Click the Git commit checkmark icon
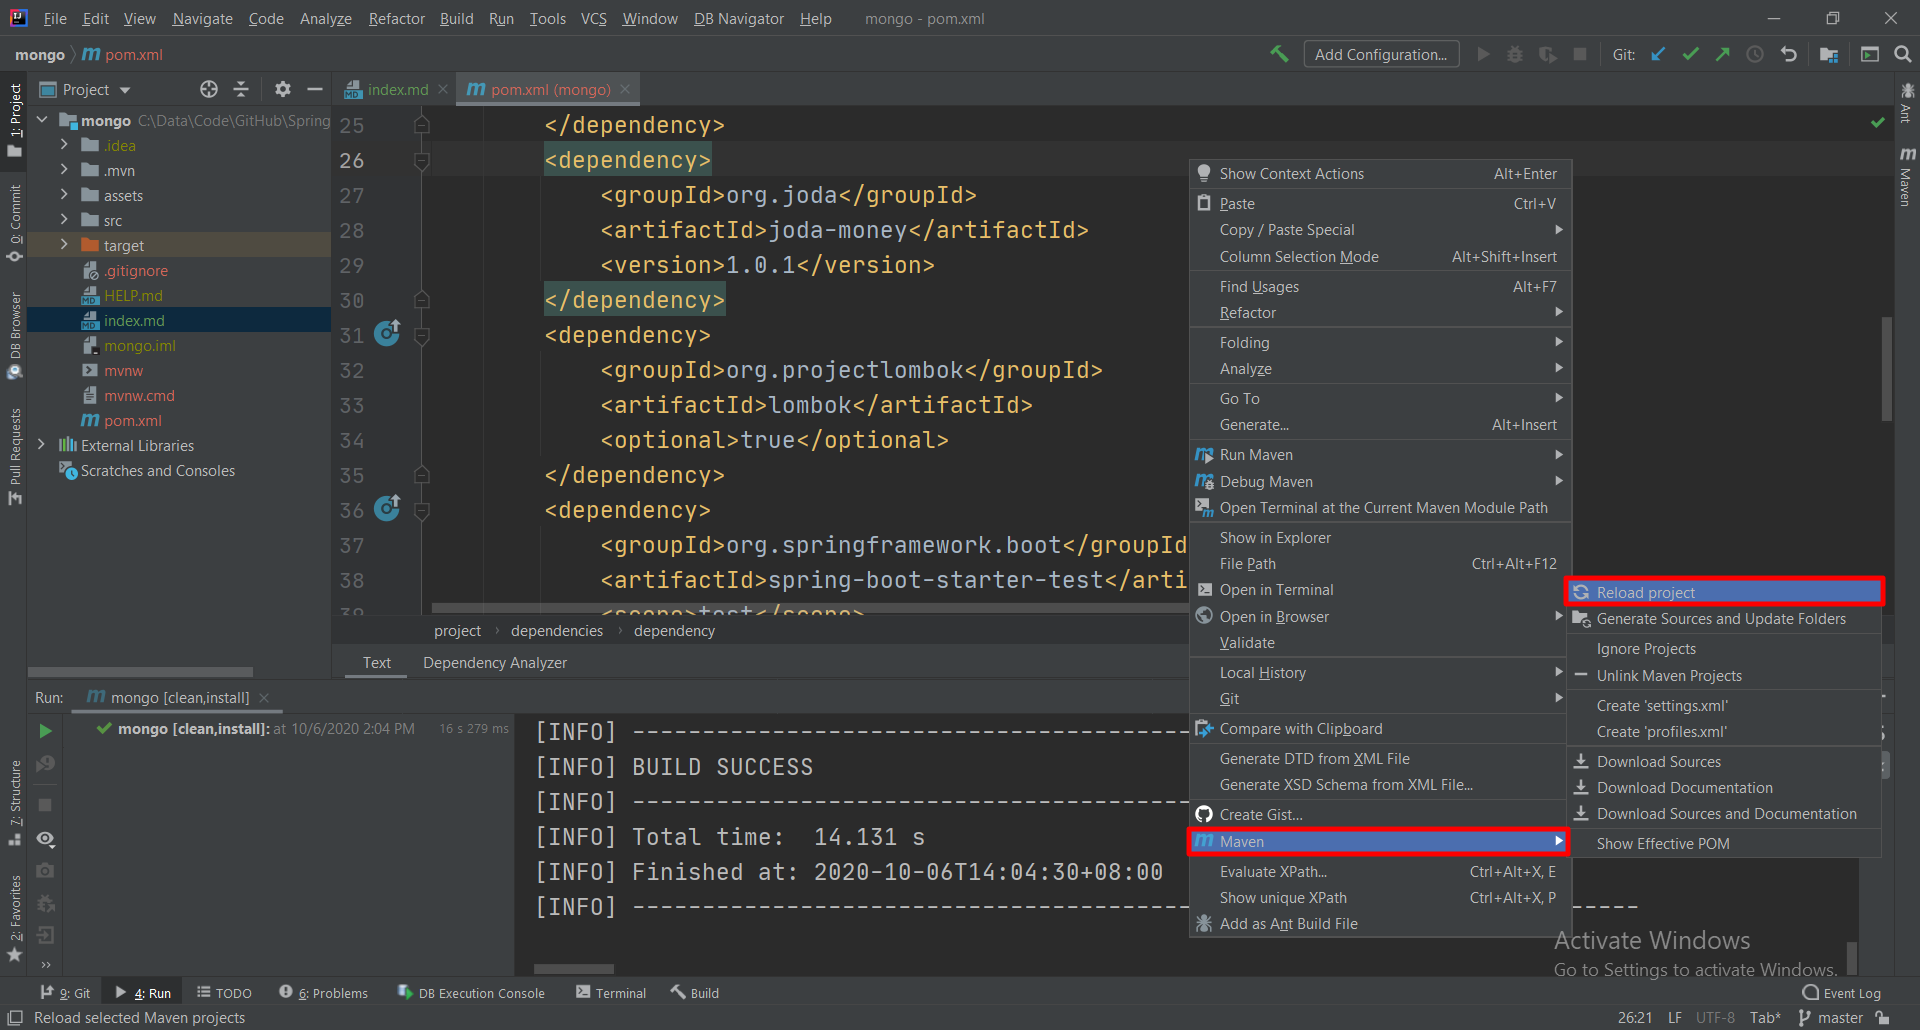 1690,54
